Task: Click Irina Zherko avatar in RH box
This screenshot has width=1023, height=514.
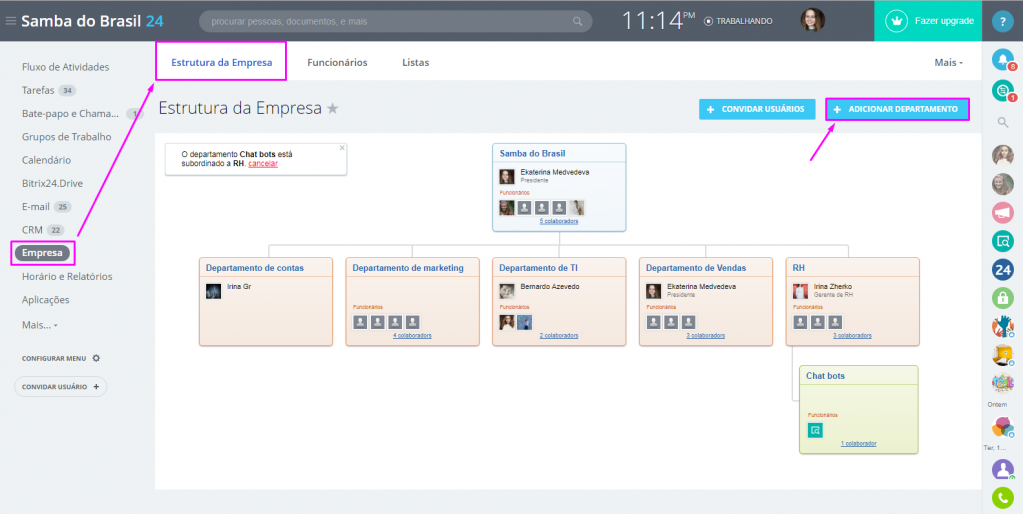Action: coord(801,291)
